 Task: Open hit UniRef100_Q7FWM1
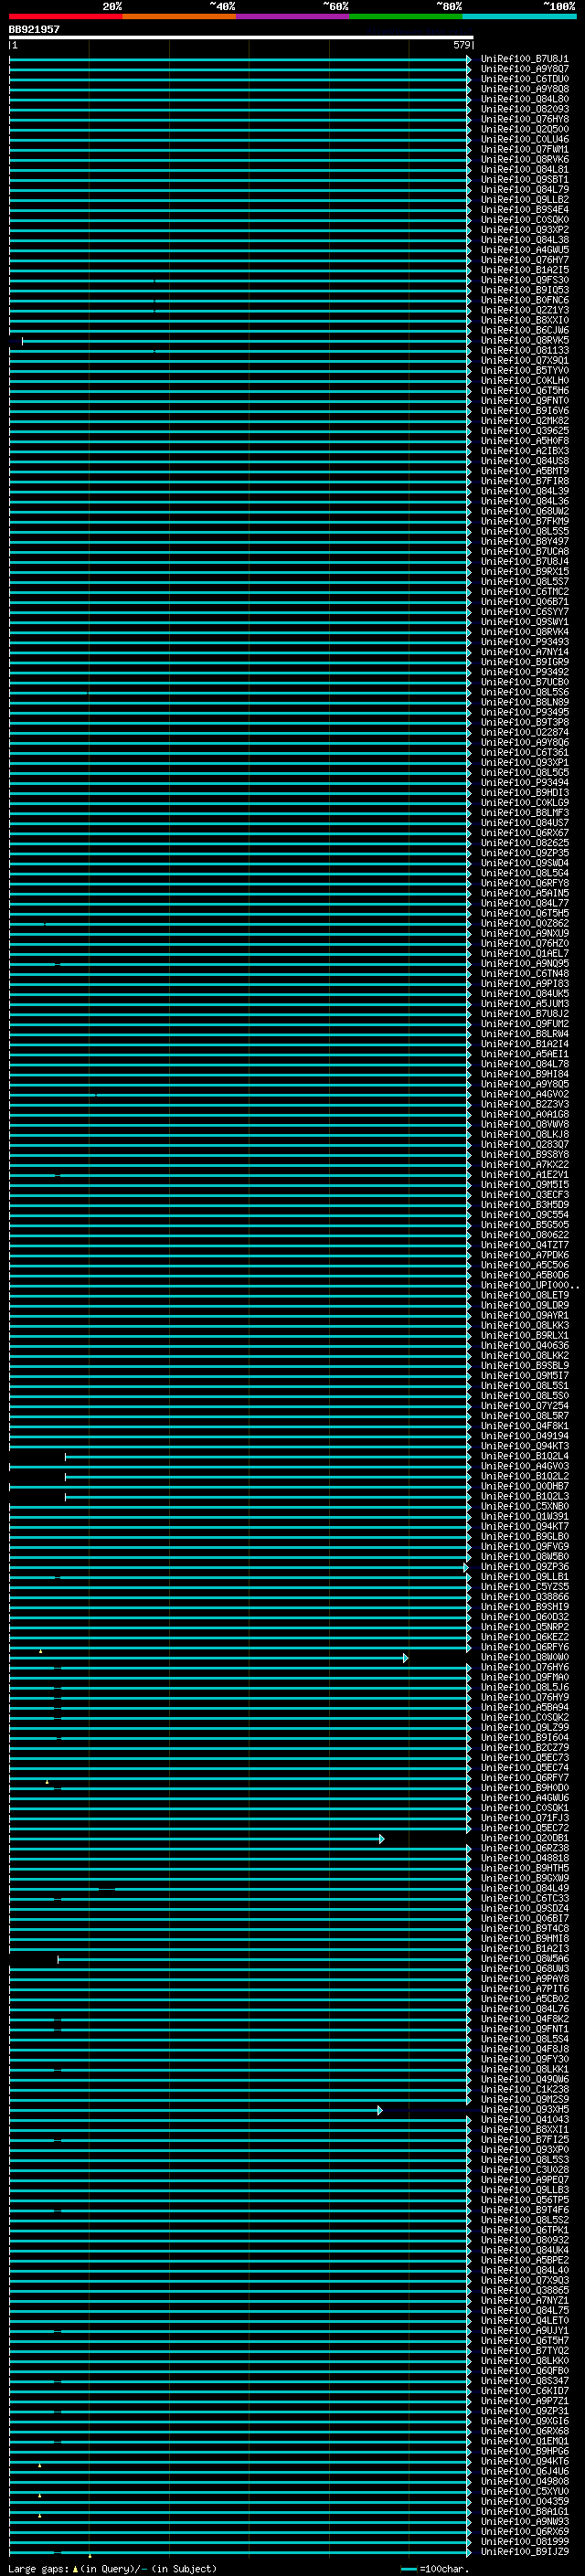click(x=524, y=149)
